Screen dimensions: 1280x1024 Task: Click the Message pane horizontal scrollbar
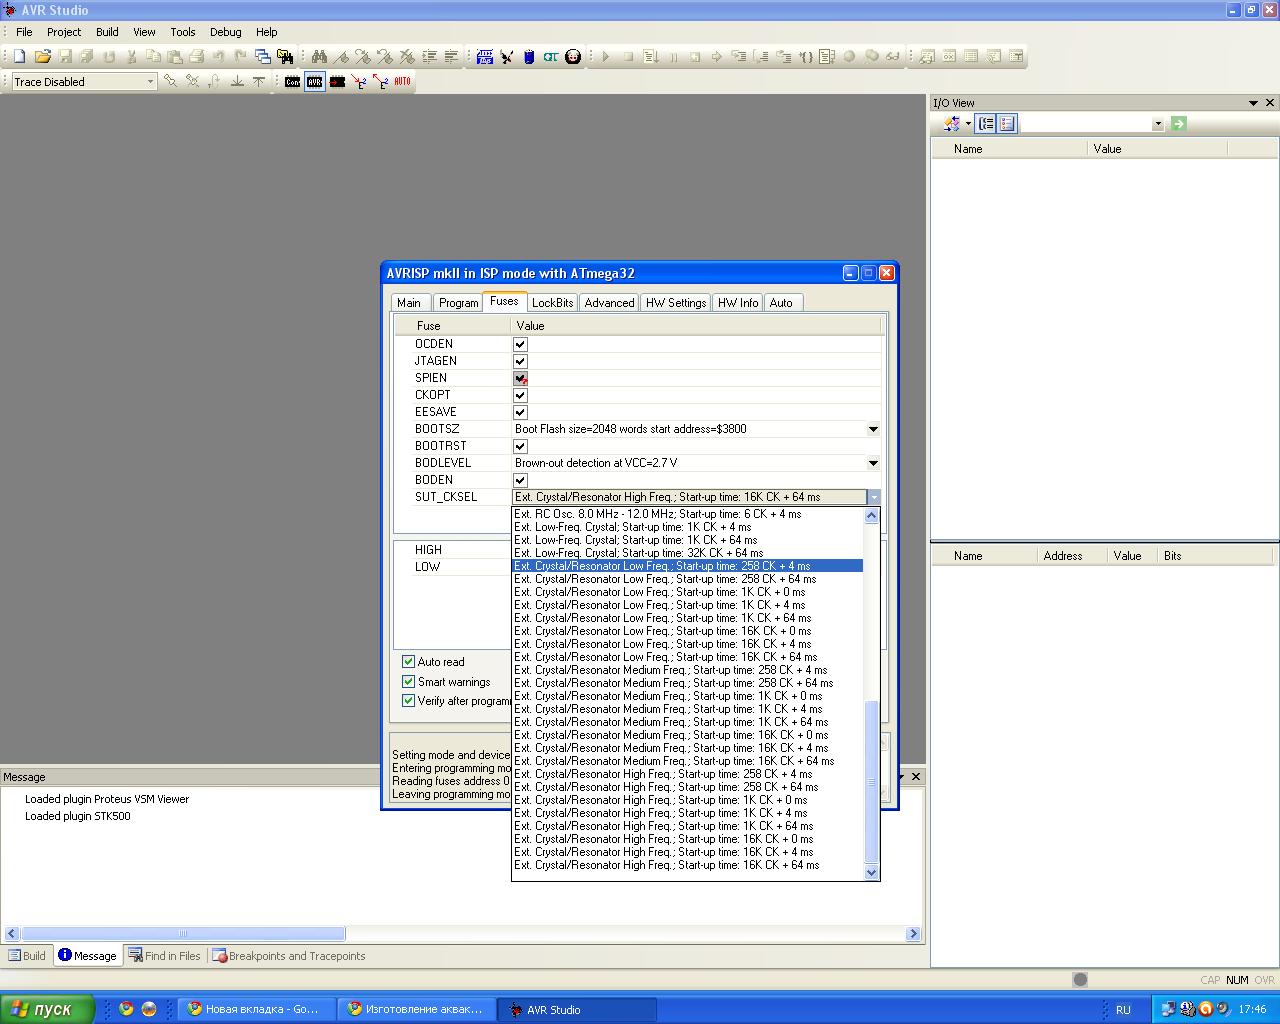click(x=183, y=934)
